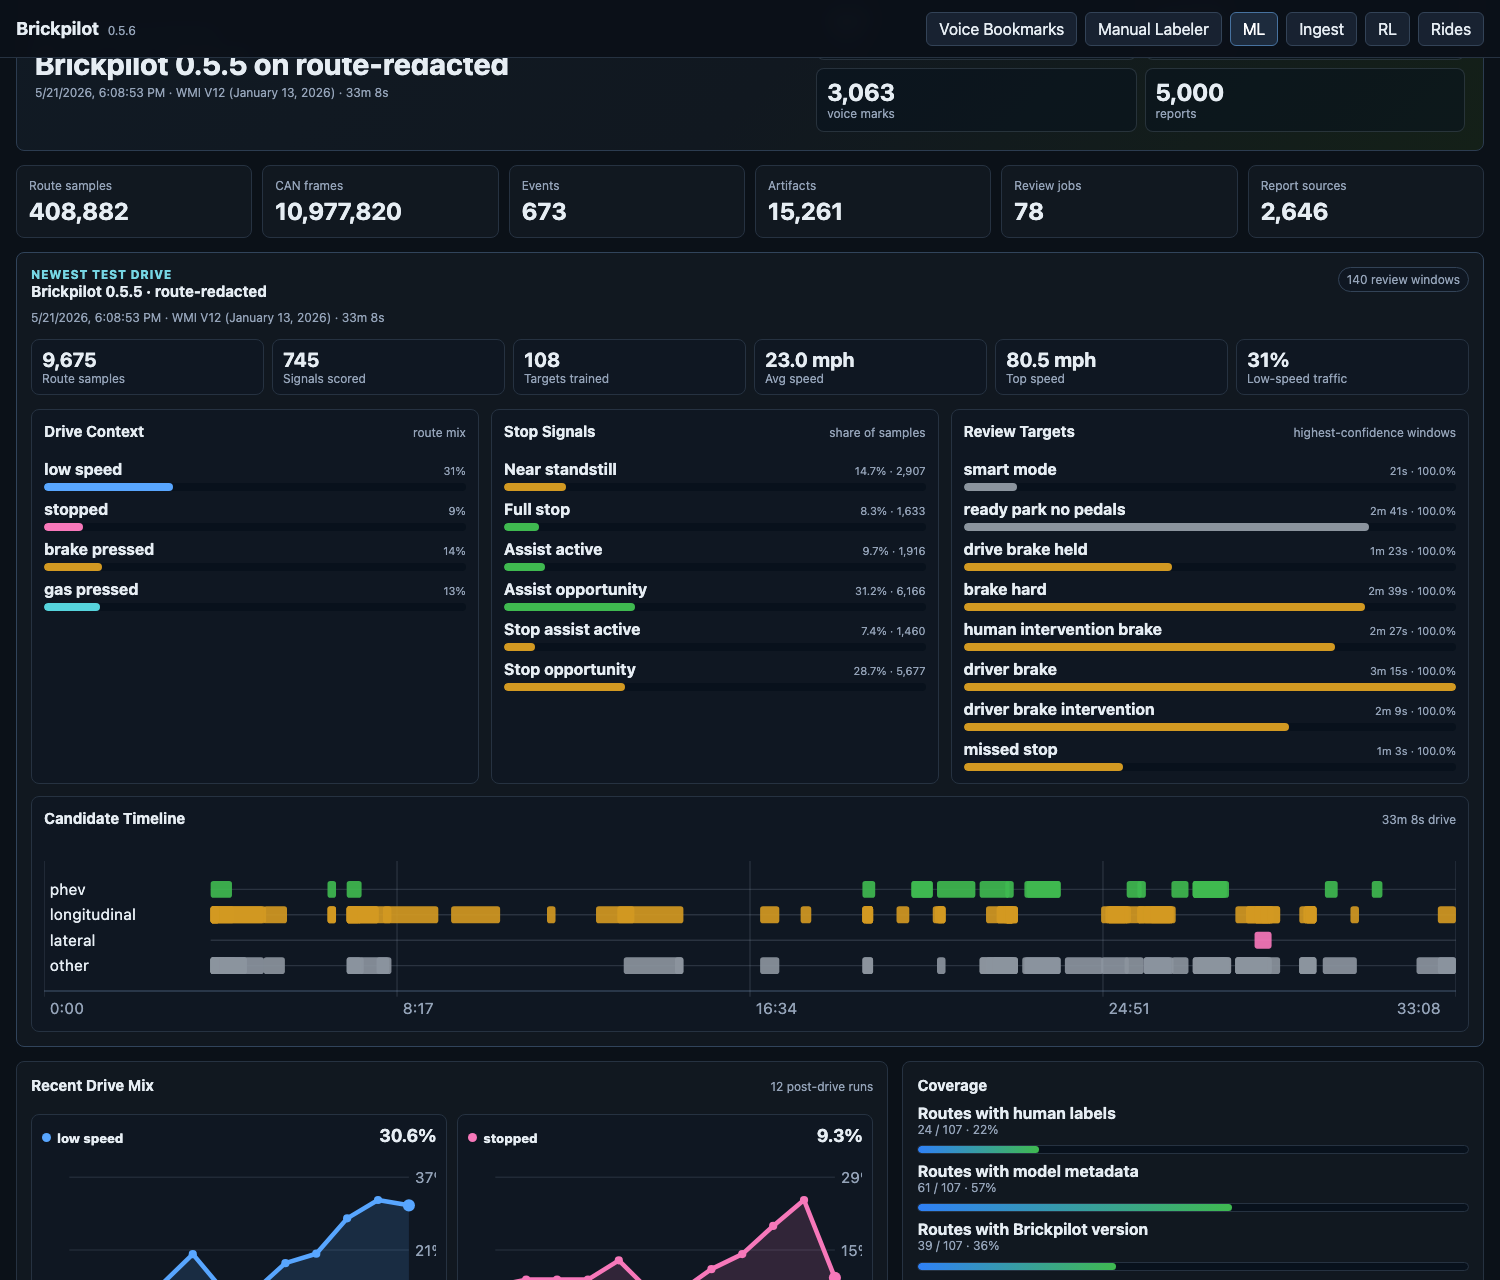Open the brake hard review target
This screenshot has width=1500, height=1280.
click(x=1209, y=596)
